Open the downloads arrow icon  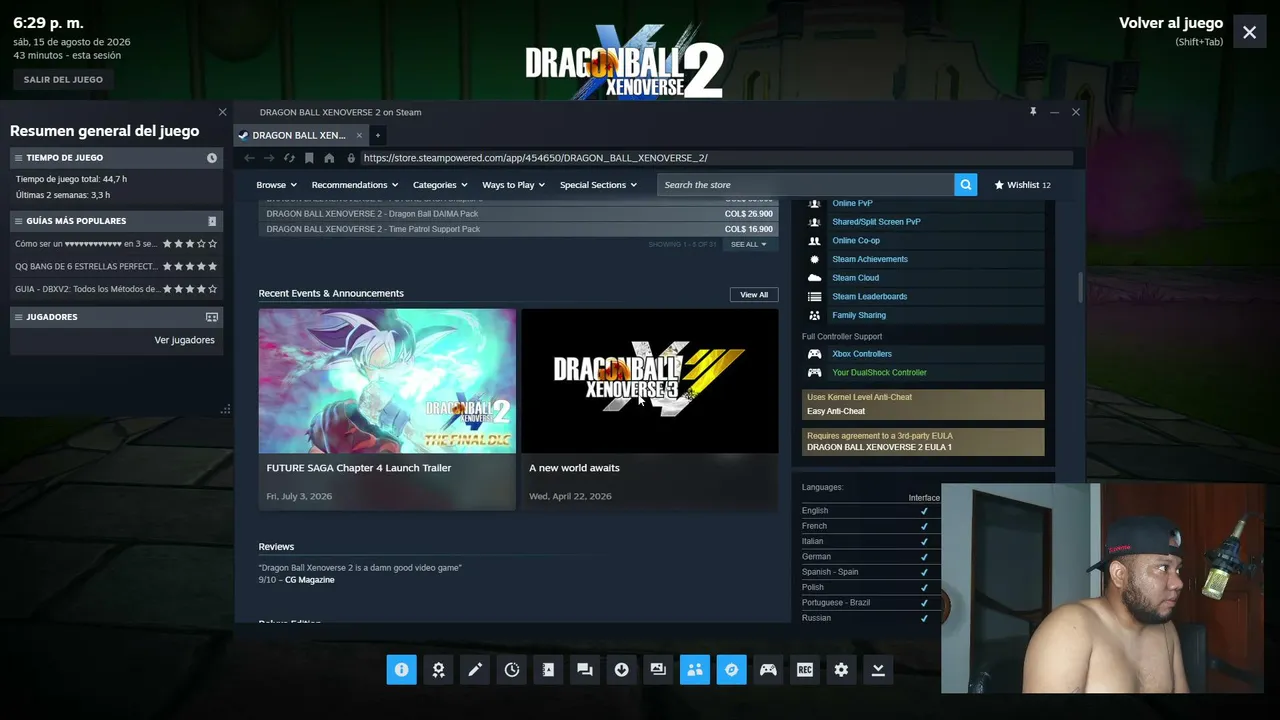(x=621, y=670)
